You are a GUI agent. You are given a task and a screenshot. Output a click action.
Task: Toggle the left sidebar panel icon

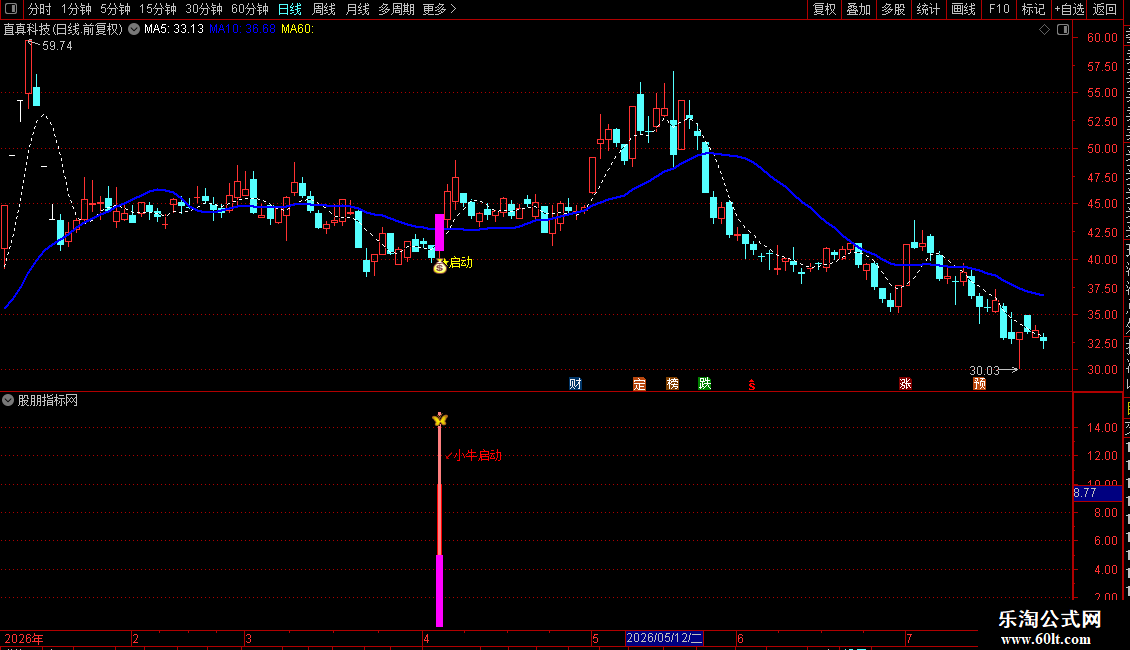tap(11, 9)
